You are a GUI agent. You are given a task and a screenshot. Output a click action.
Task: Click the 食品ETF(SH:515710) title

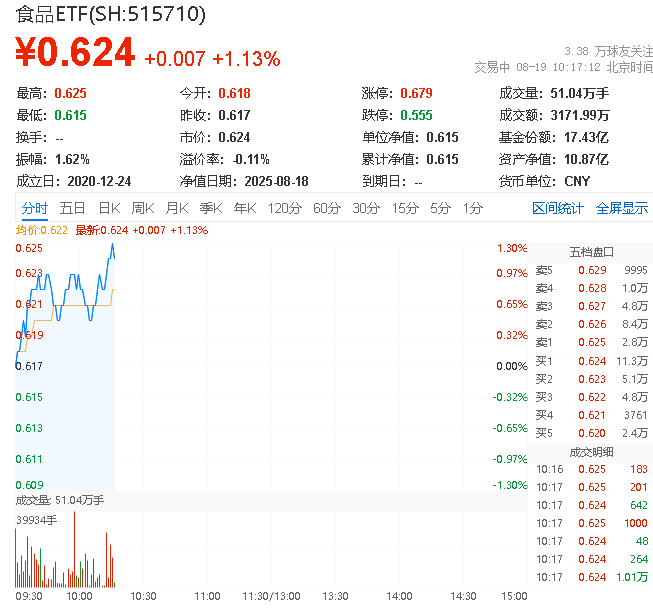tap(110, 14)
